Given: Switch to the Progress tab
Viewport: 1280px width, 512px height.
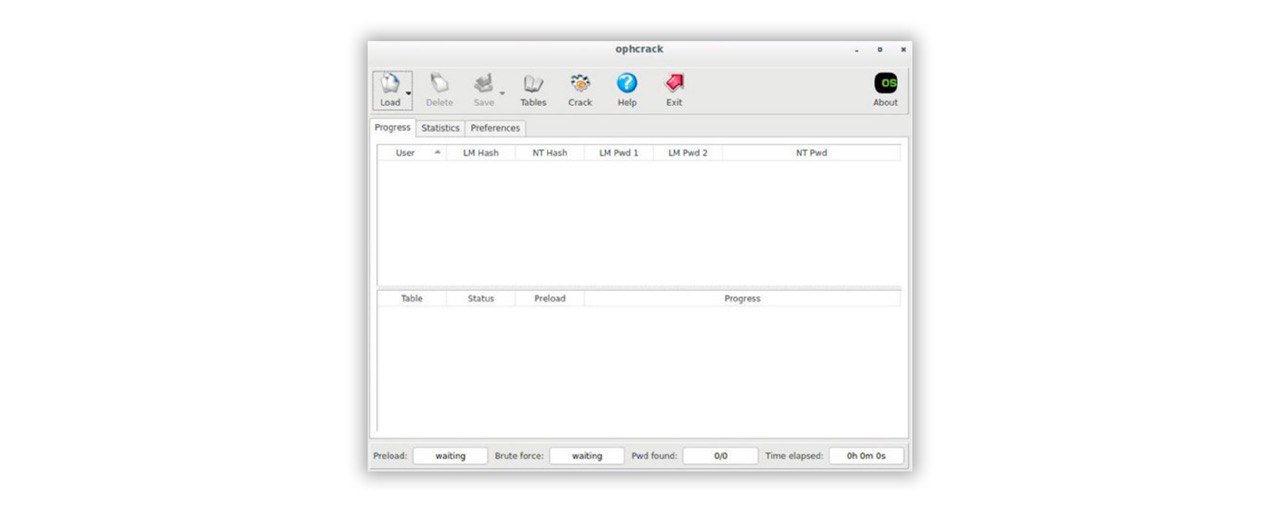Looking at the screenshot, I should coord(392,128).
